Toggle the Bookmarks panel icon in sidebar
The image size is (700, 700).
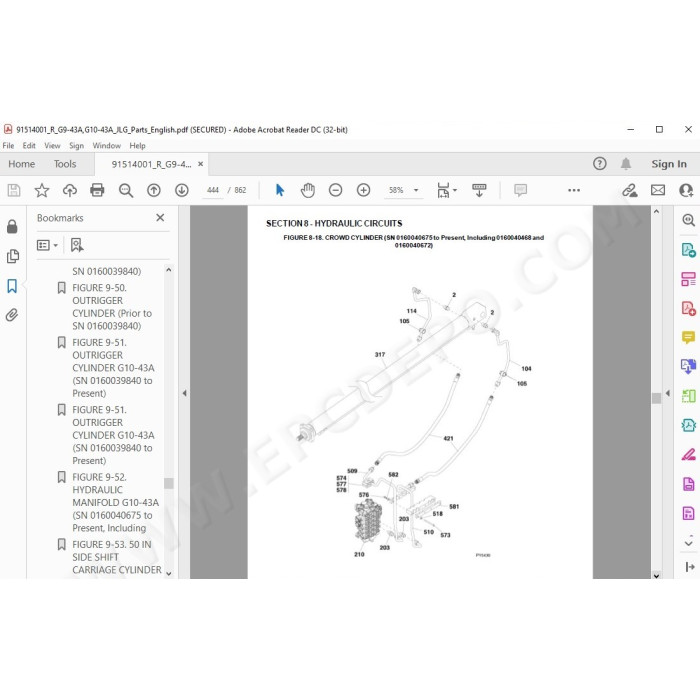pyautogui.click(x=12, y=286)
